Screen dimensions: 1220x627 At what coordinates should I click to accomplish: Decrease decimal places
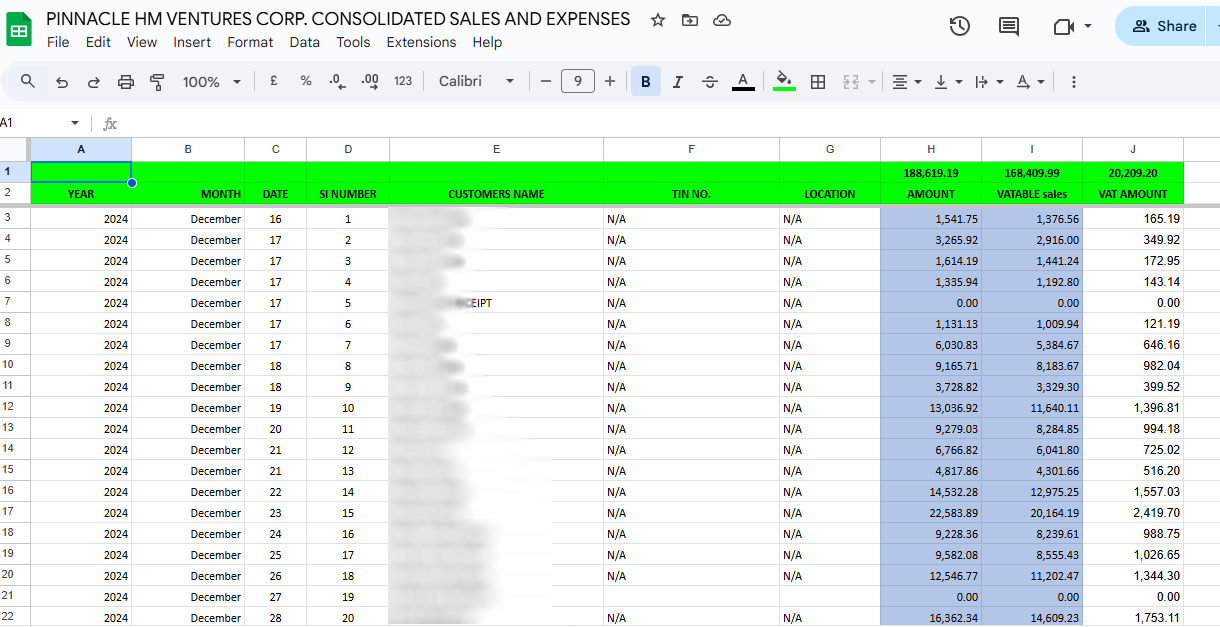(337, 82)
